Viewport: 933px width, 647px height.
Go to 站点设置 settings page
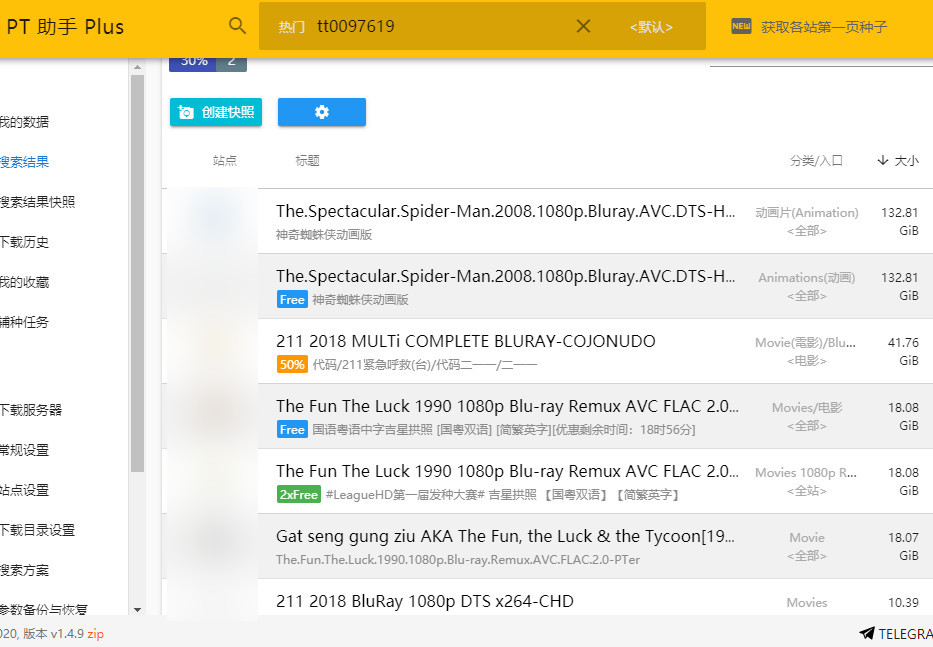(20, 490)
